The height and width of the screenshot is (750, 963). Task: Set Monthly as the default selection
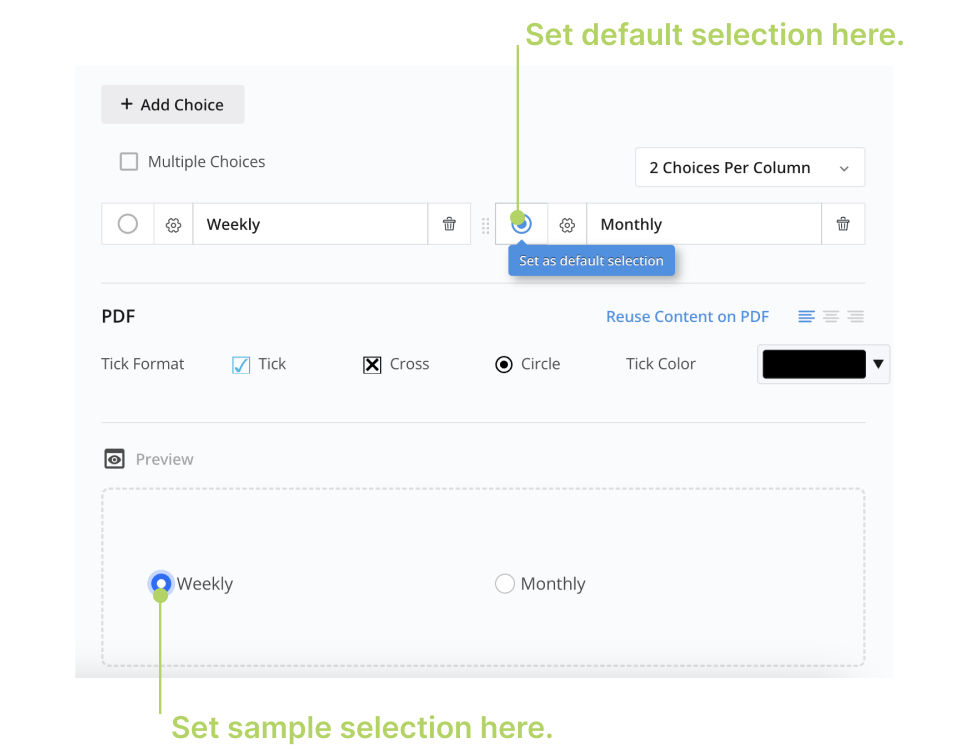click(522, 225)
